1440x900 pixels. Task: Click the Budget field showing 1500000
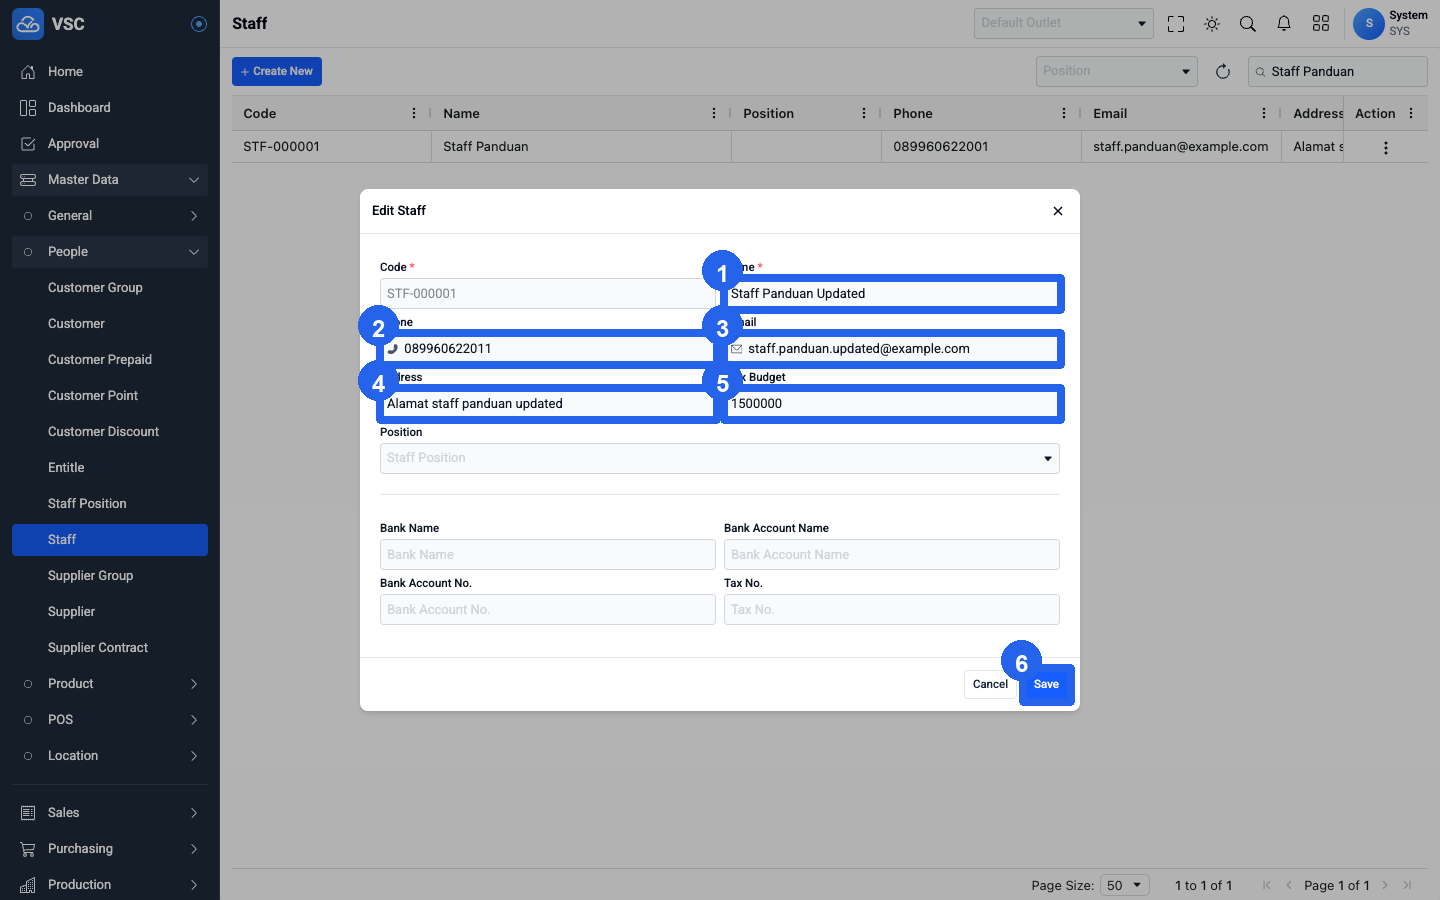pyautogui.click(x=892, y=403)
